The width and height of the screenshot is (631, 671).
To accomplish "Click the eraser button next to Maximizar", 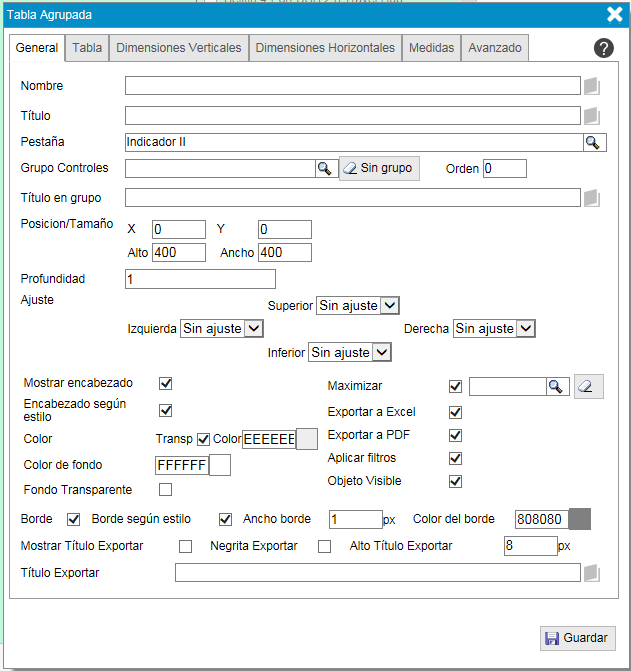I will 589,387.
